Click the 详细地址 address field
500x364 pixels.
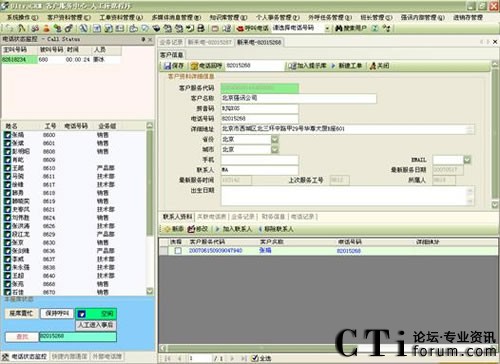[347, 129]
